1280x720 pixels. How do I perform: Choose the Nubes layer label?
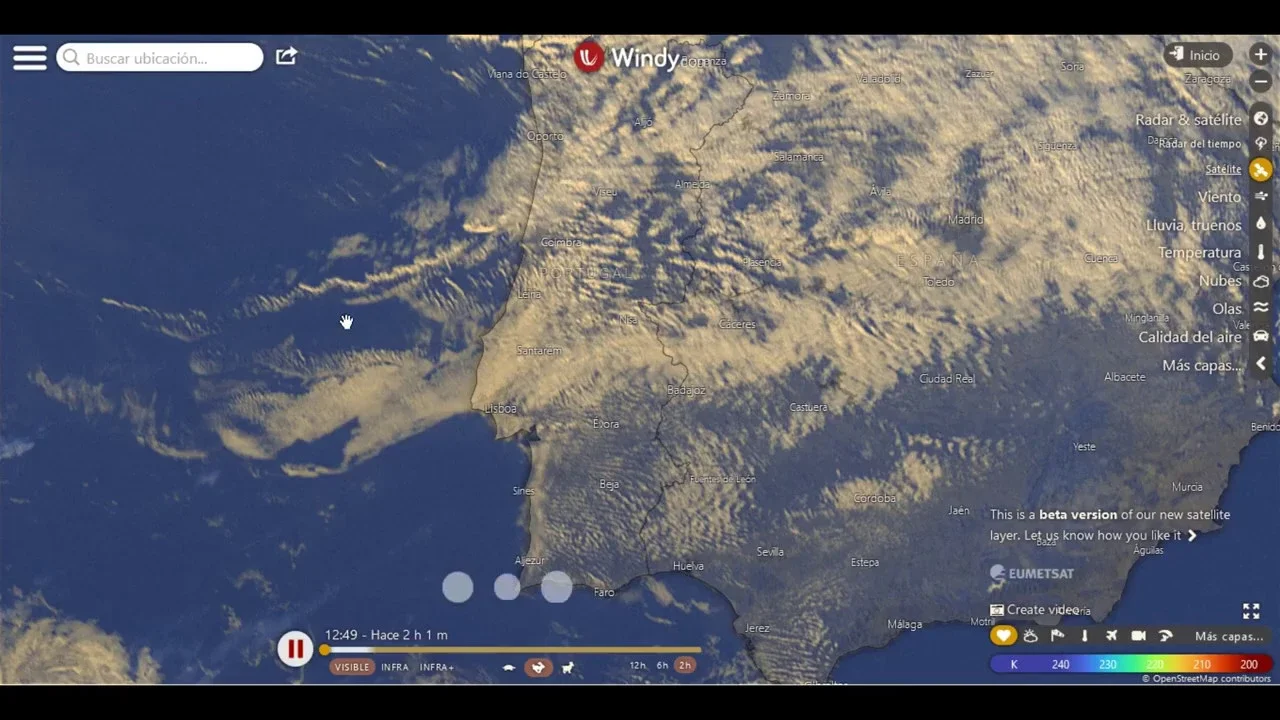pos(1220,281)
